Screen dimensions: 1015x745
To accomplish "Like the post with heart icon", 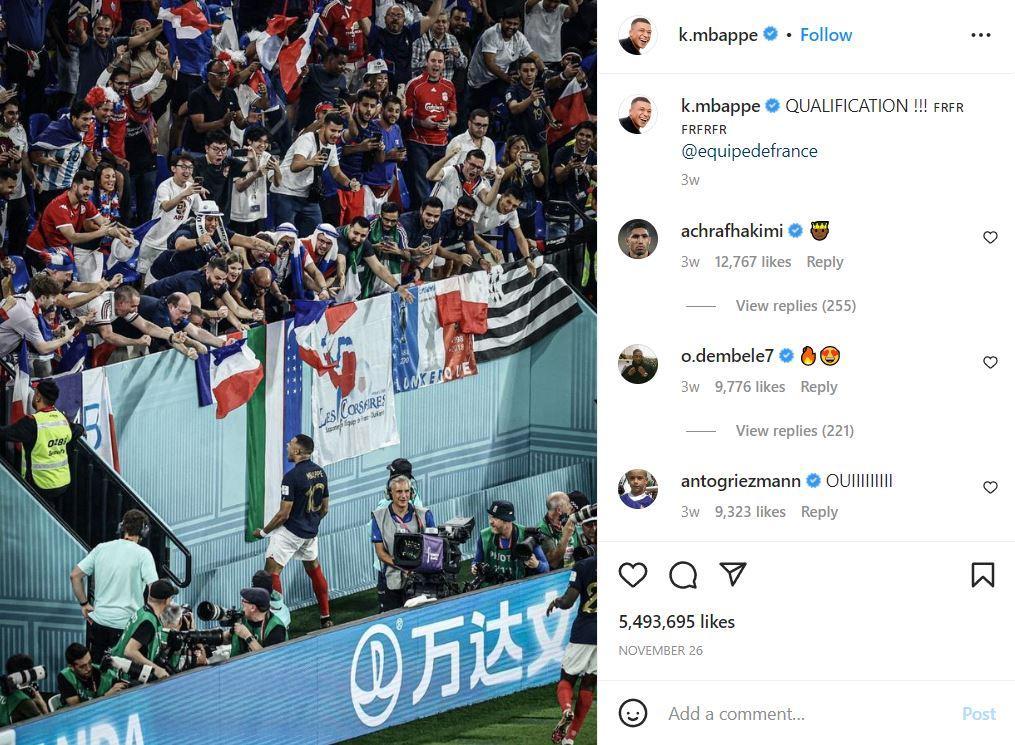I will coord(632,575).
